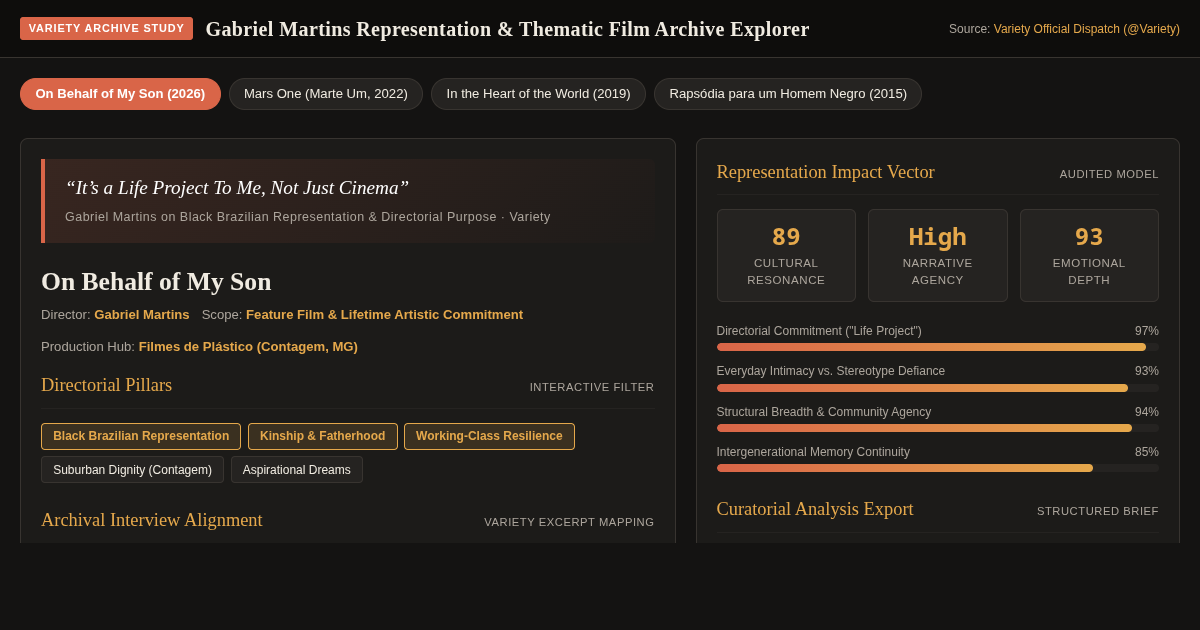This screenshot has height=630, width=1200.
Task: Click the 85% Intergenerational Memory value
Action: tap(1146, 452)
